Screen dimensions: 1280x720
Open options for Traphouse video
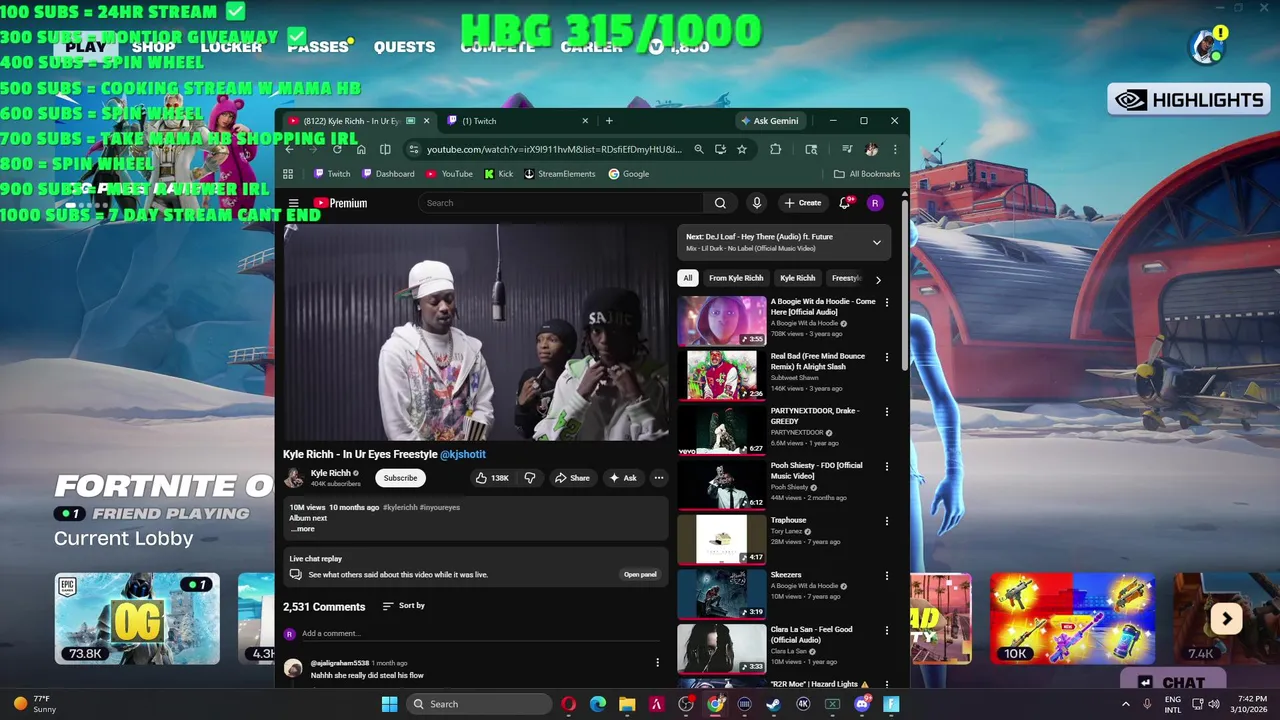tap(886, 521)
